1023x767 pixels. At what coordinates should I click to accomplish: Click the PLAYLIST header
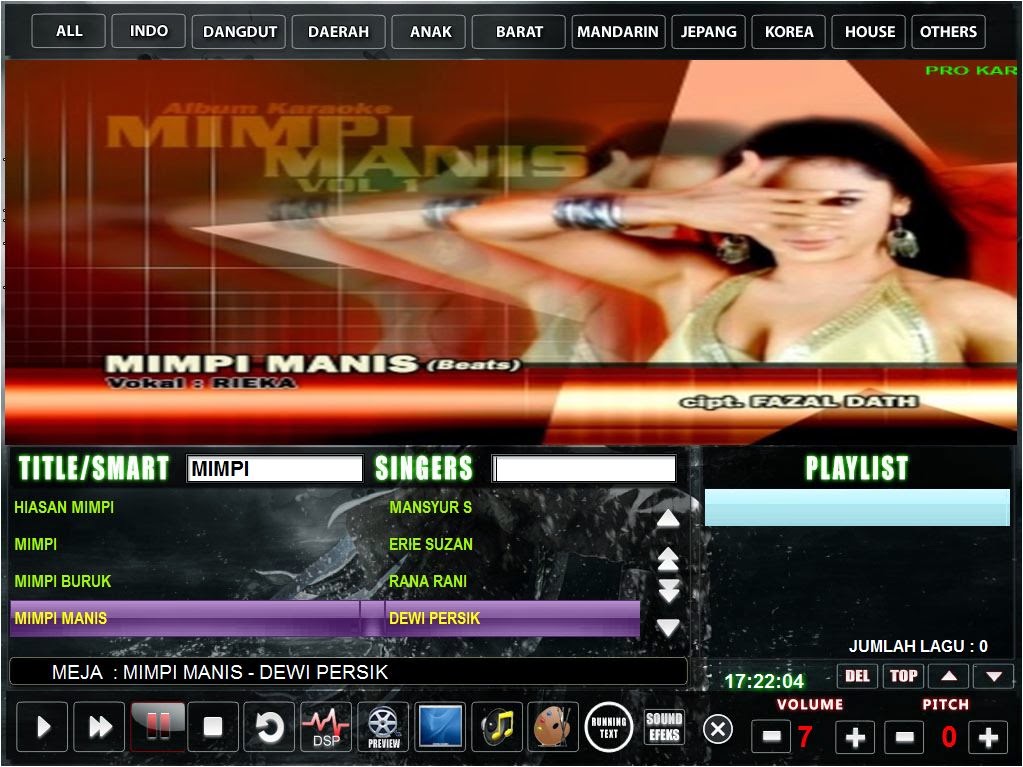pyautogui.click(x=857, y=468)
